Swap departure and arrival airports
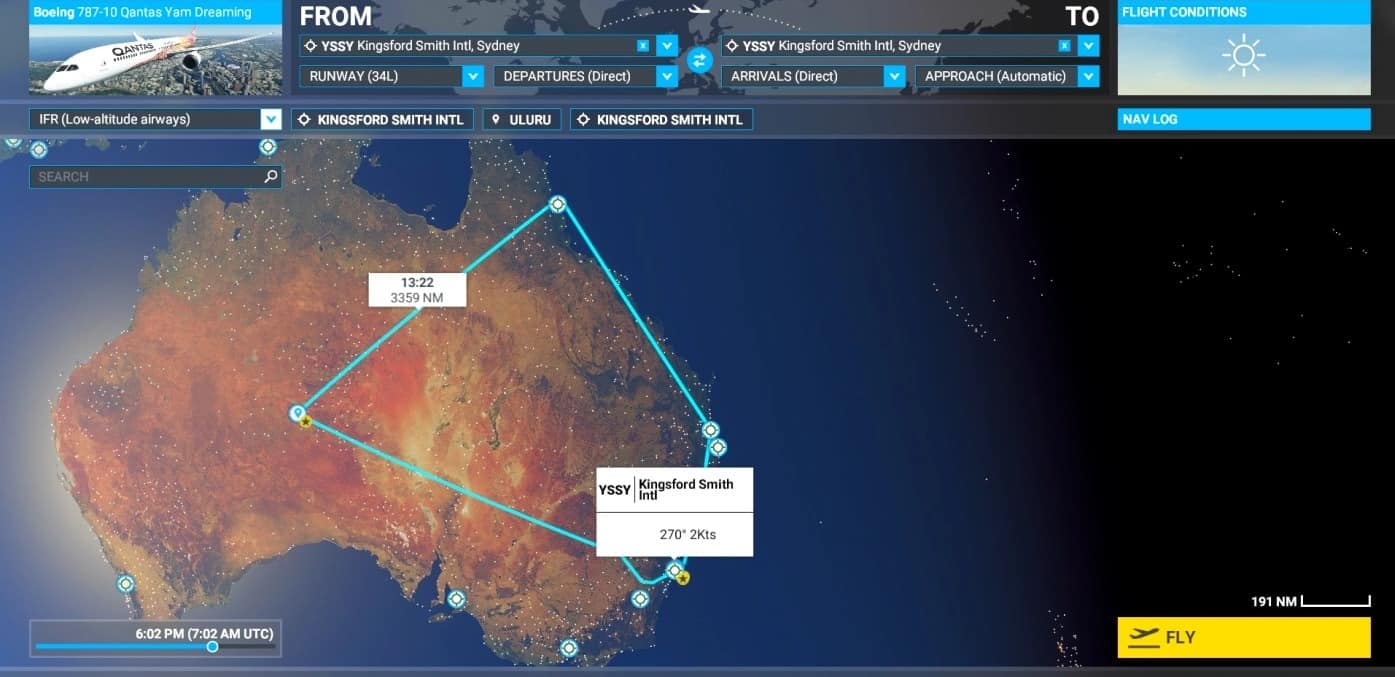 pos(699,60)
